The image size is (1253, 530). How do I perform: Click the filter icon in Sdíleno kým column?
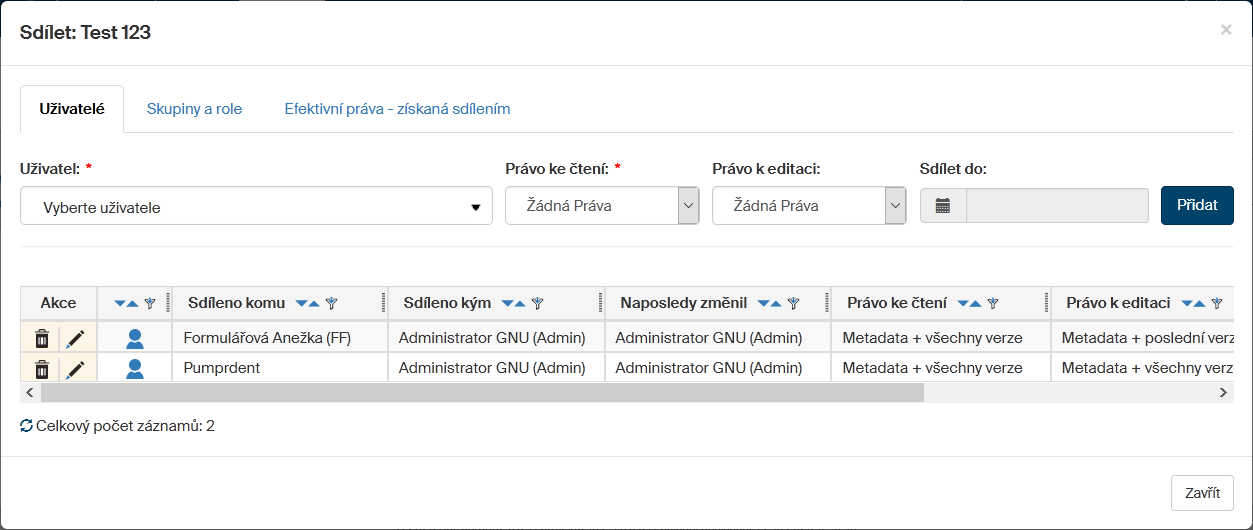[x=537, y=304]
